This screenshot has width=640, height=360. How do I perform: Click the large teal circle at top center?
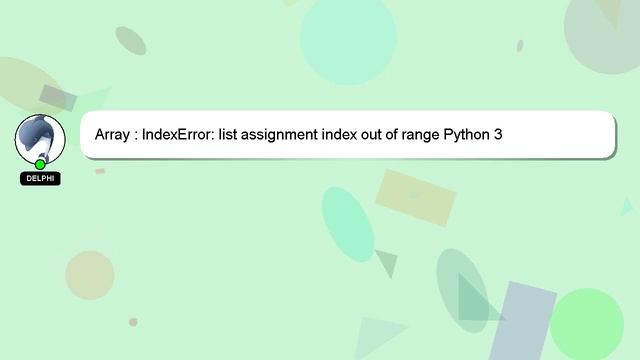[348, 39]
